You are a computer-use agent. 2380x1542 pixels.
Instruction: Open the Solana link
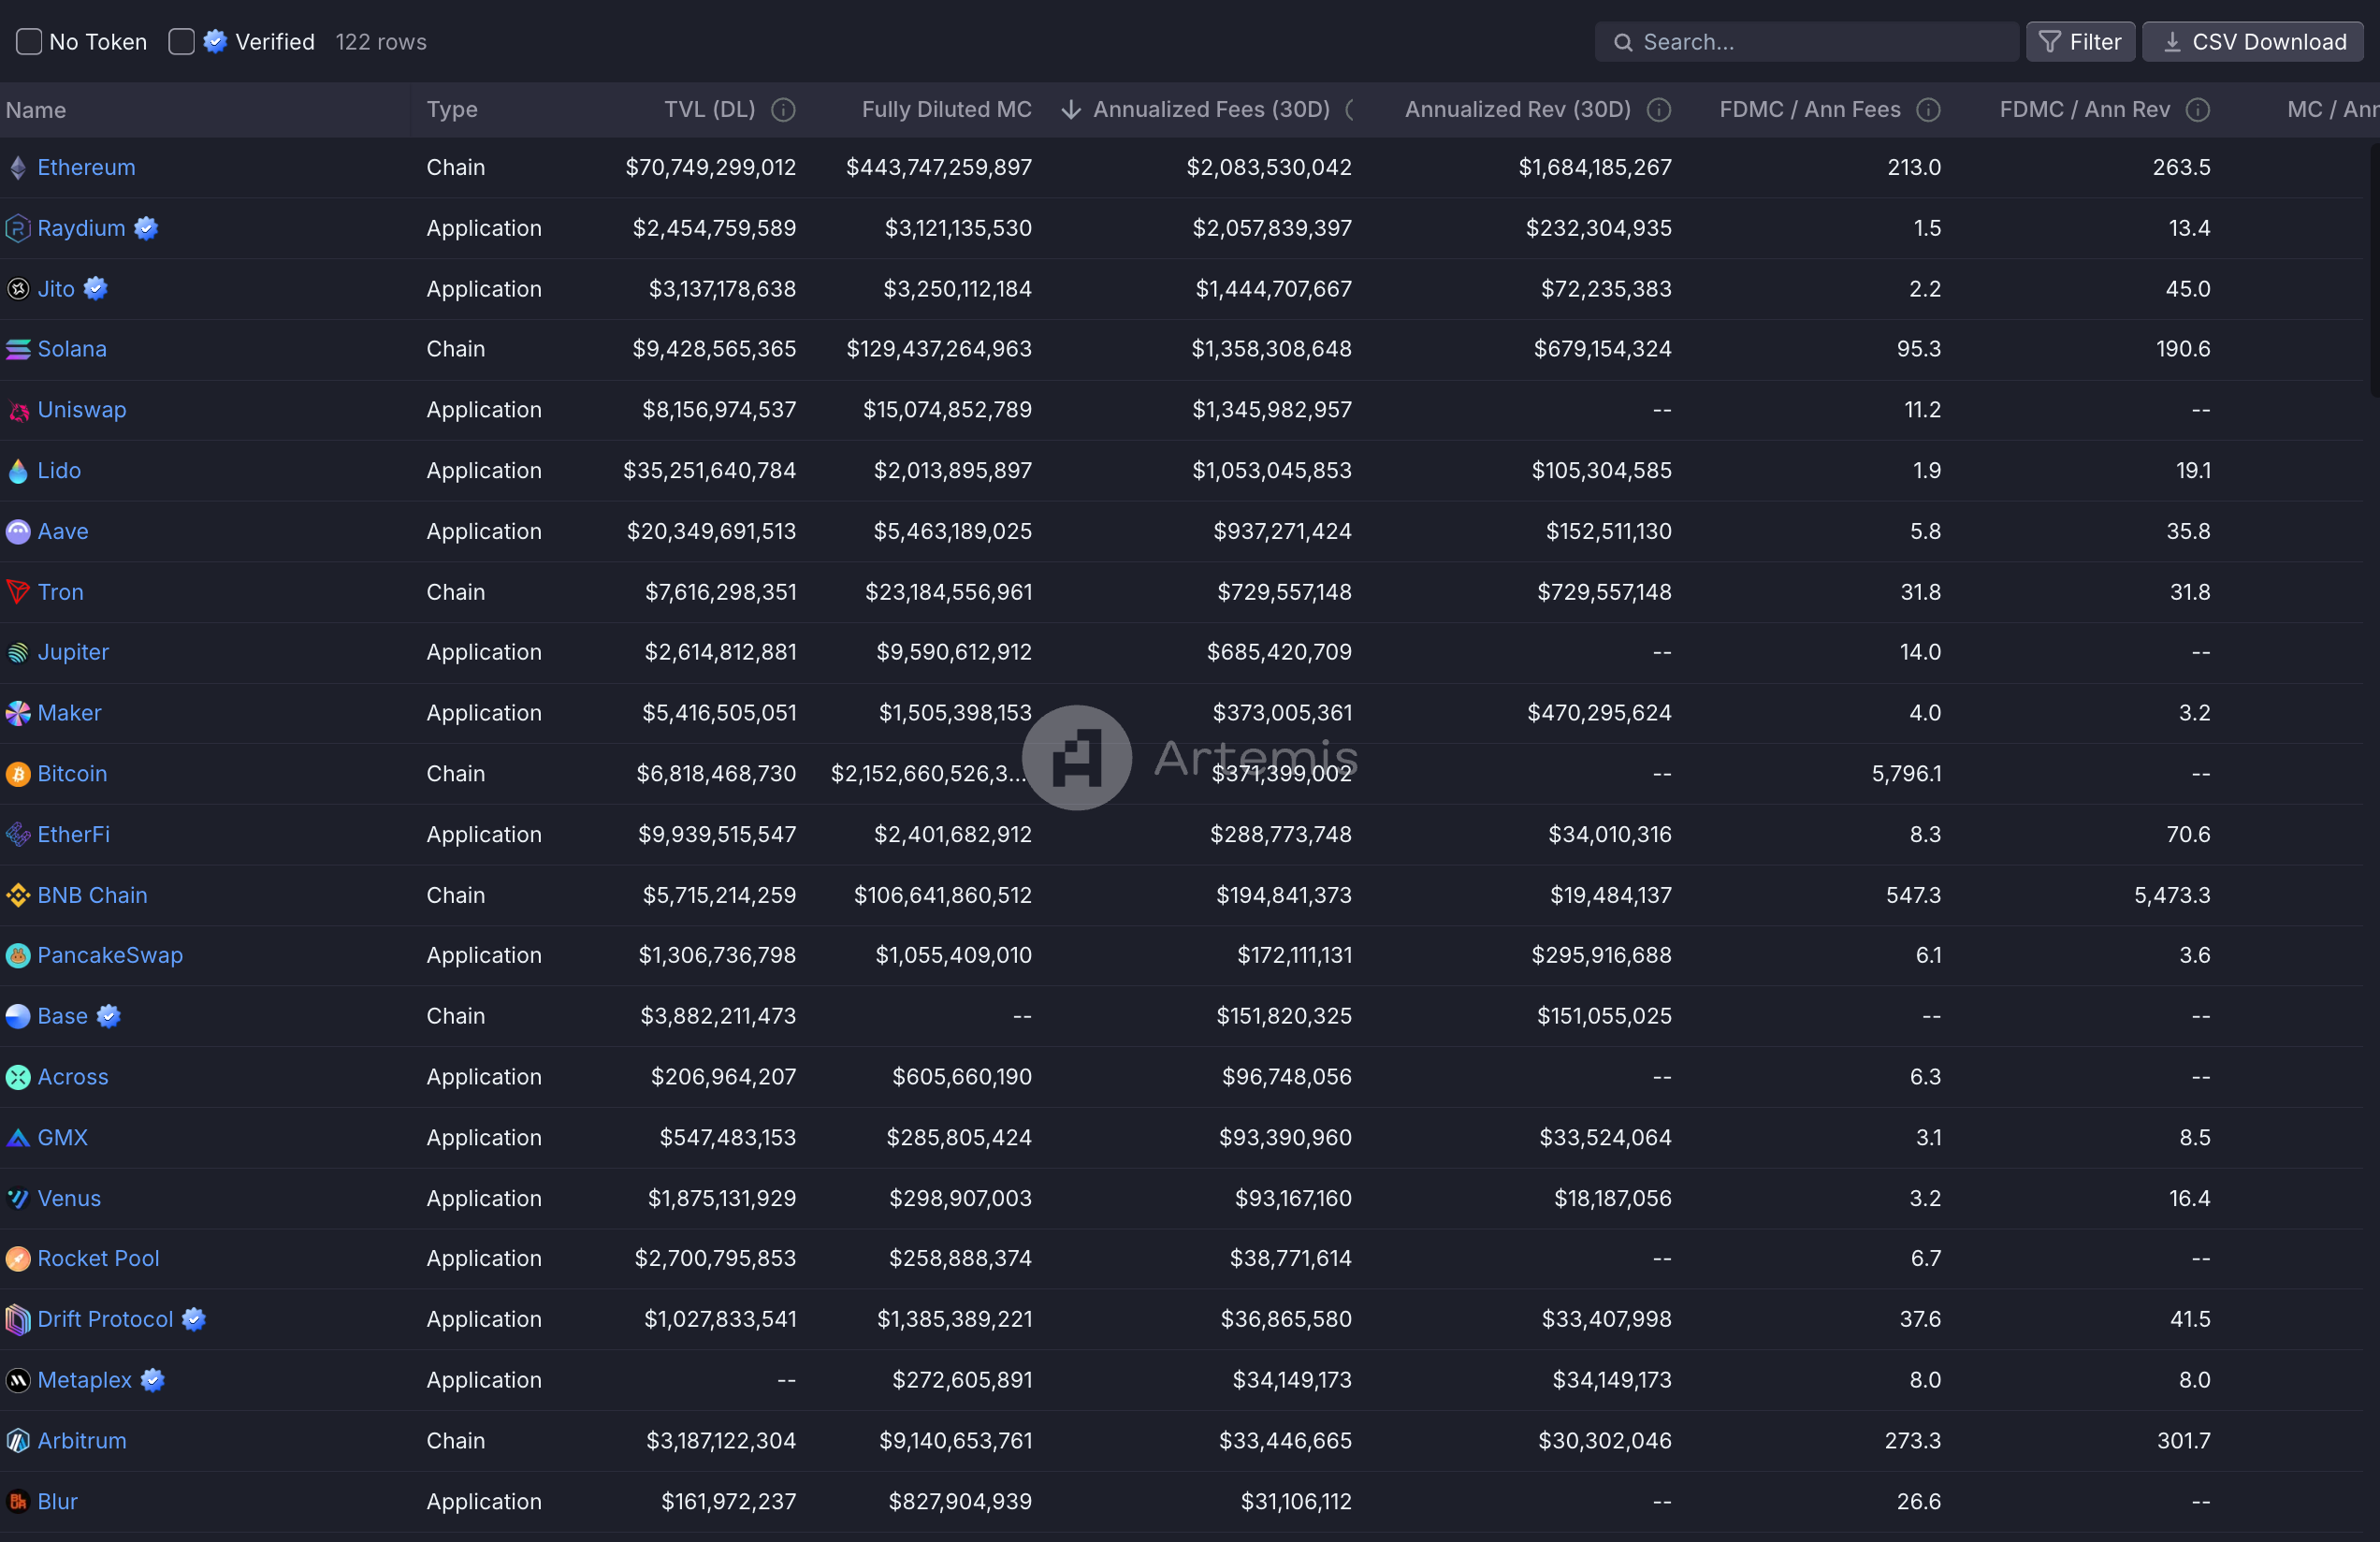(x=72, y=350)
